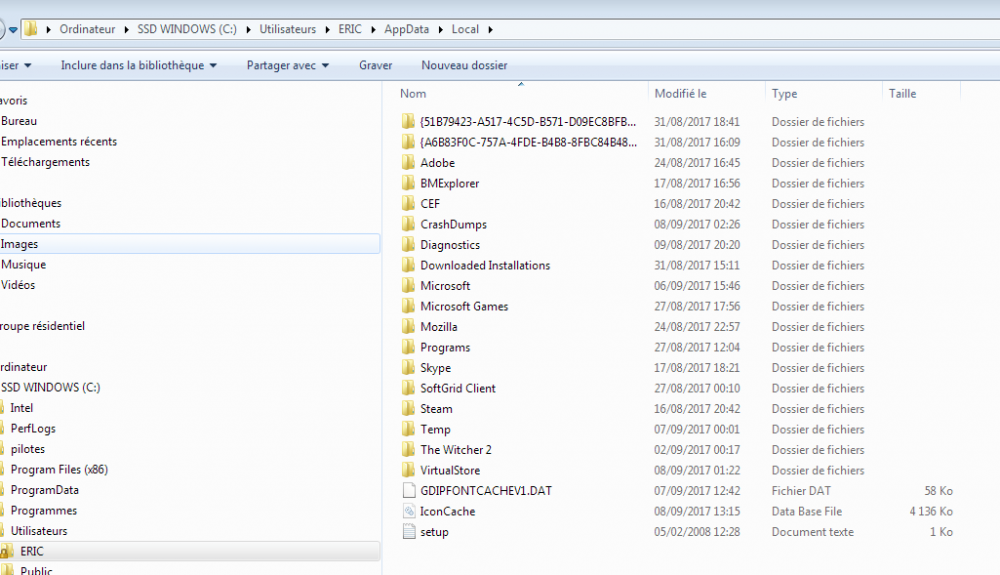
Task: Click the BMExplorer folder icon
Action: [x=408, y=183]
